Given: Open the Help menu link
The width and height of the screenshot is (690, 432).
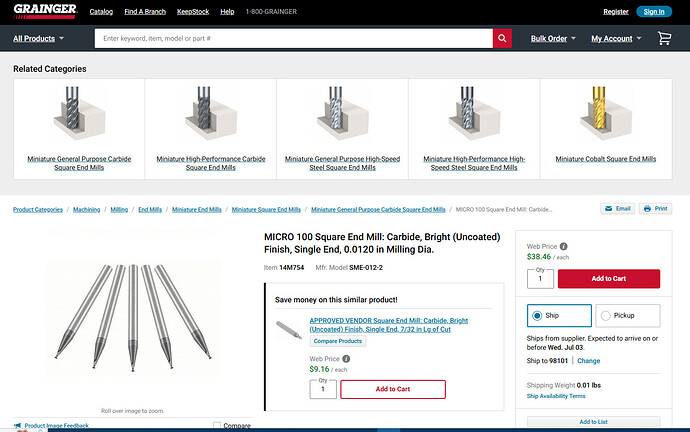Looking at the screenshot, I should (x=227, y=11).
